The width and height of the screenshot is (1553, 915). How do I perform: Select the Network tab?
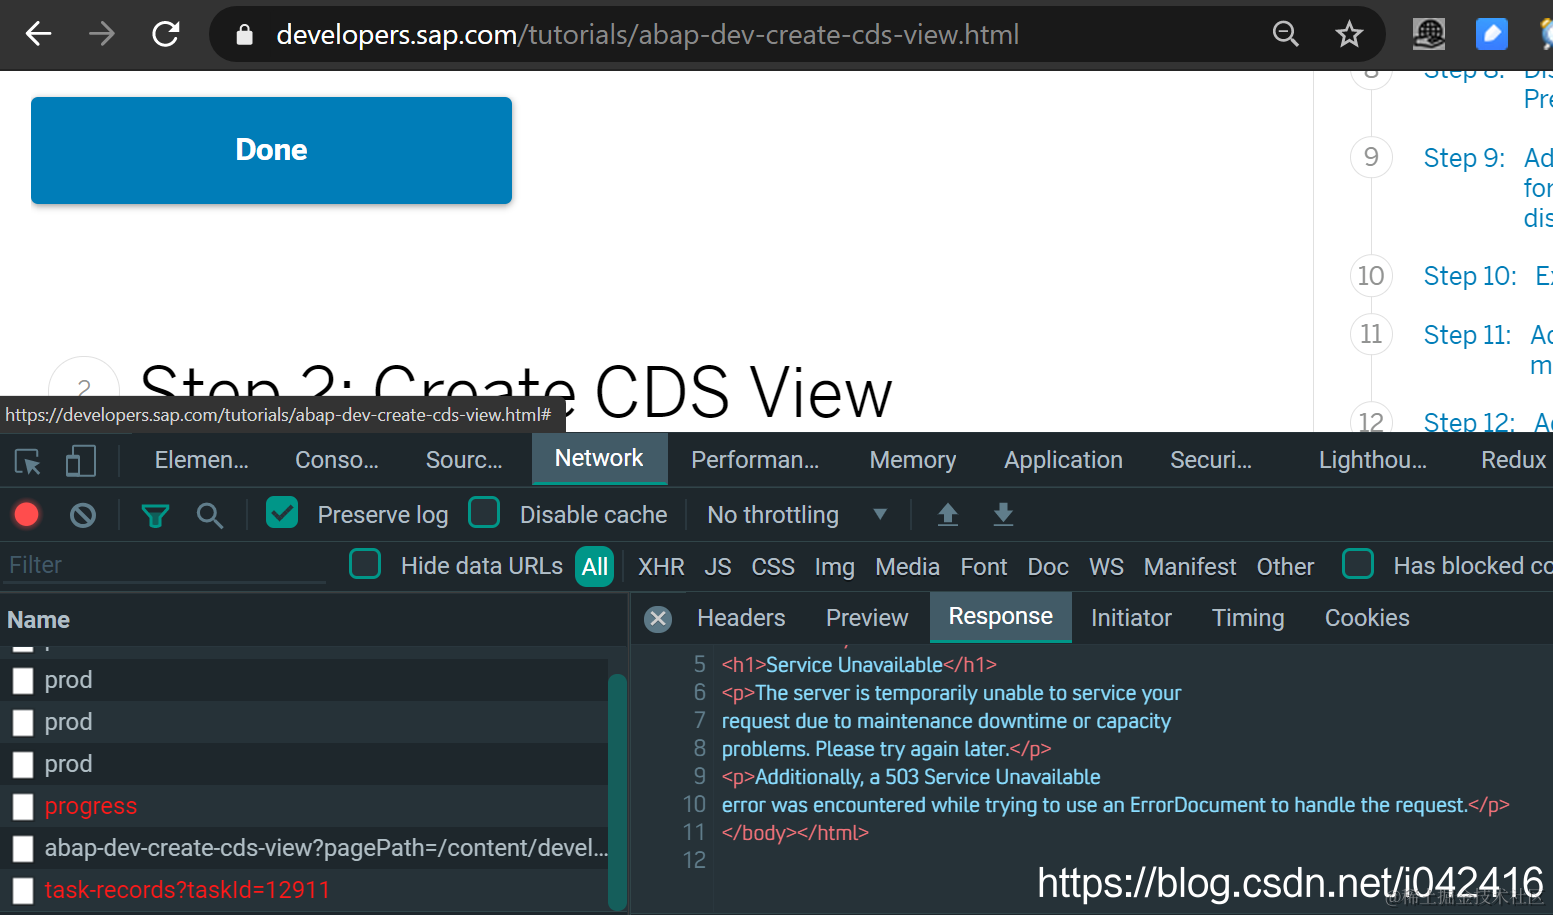(x=599, y=458)
